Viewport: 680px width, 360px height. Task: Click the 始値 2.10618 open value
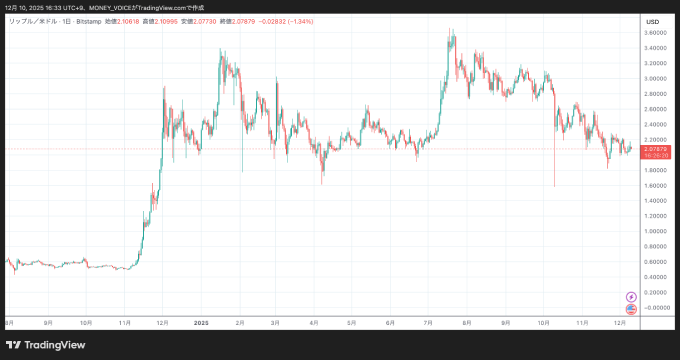point(122,22)
